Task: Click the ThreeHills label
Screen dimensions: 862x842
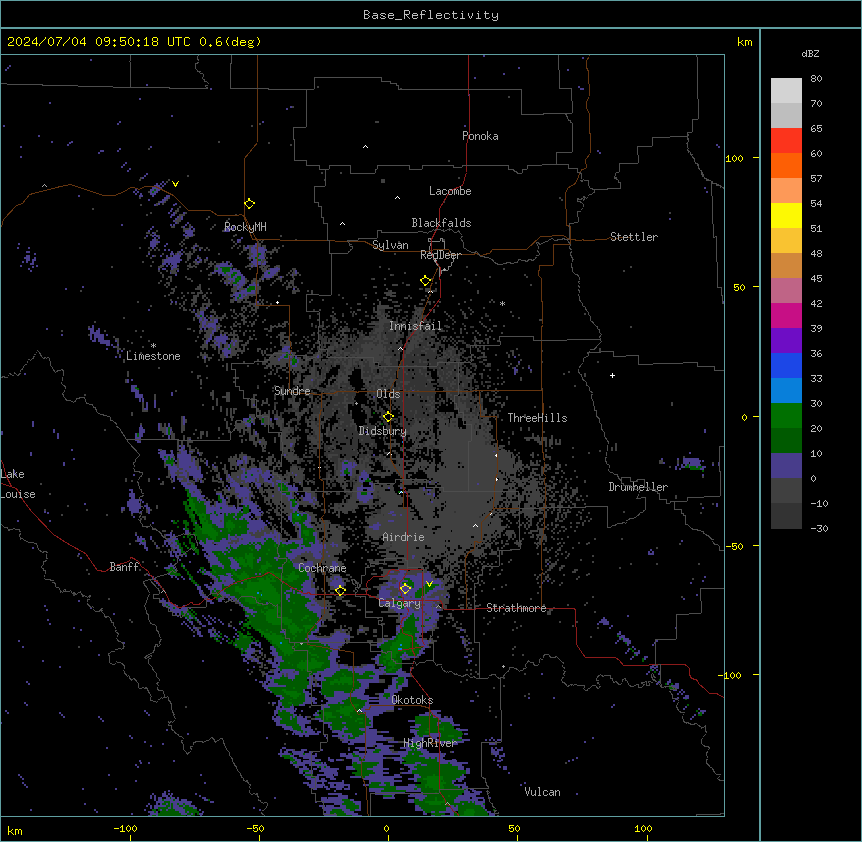Action: coord(537,418)
